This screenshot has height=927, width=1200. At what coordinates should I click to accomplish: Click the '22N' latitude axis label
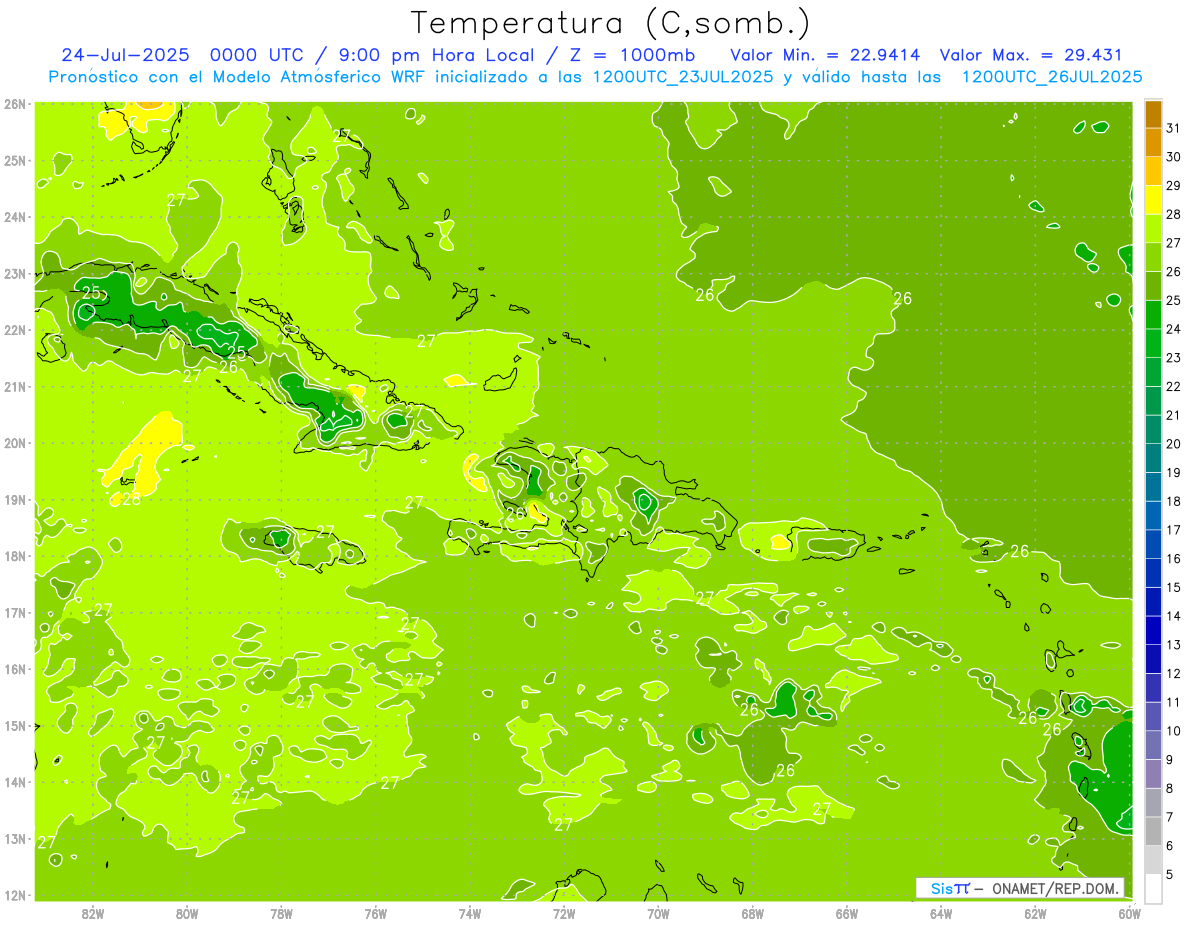pos(14,330)
